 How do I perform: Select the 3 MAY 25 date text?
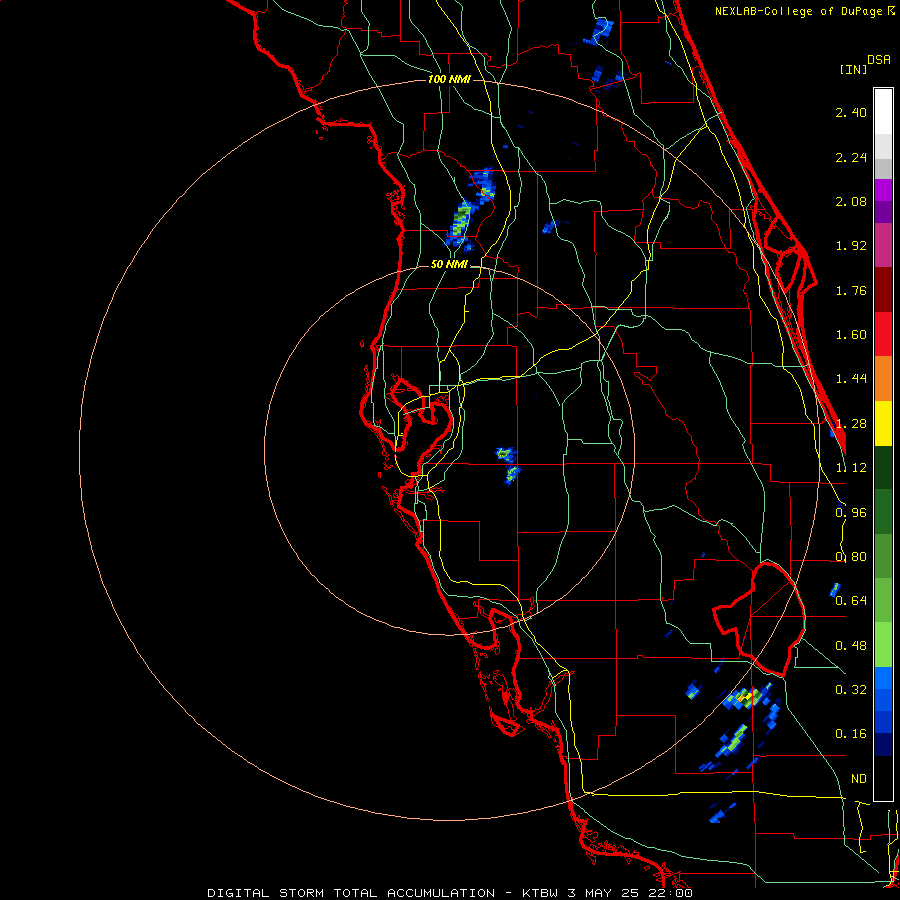(x=605, y=893)
